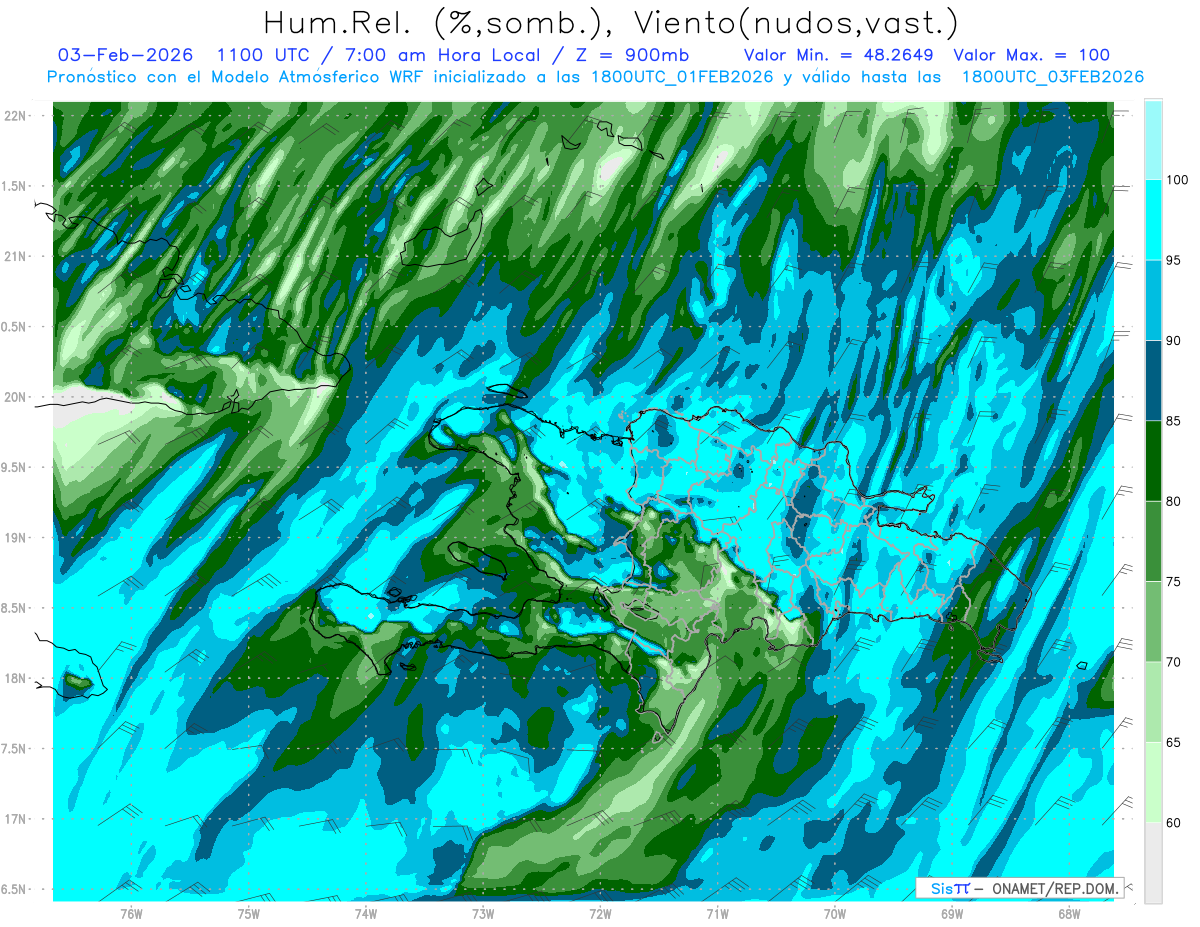1200x927 pixels.
Task: Click the 90–95 blue colorbar segment
Action: (x=1153, y=300)
